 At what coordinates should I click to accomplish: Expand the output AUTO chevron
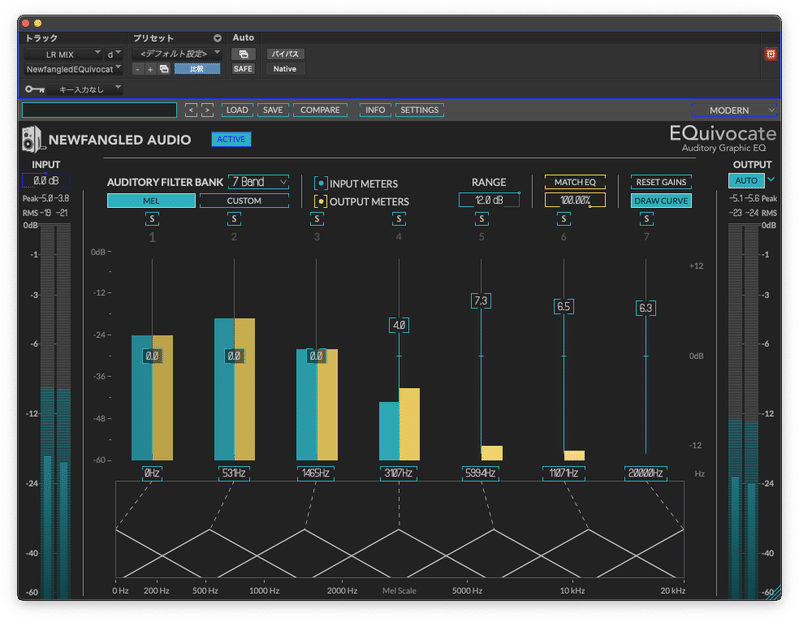pos(771,180)
